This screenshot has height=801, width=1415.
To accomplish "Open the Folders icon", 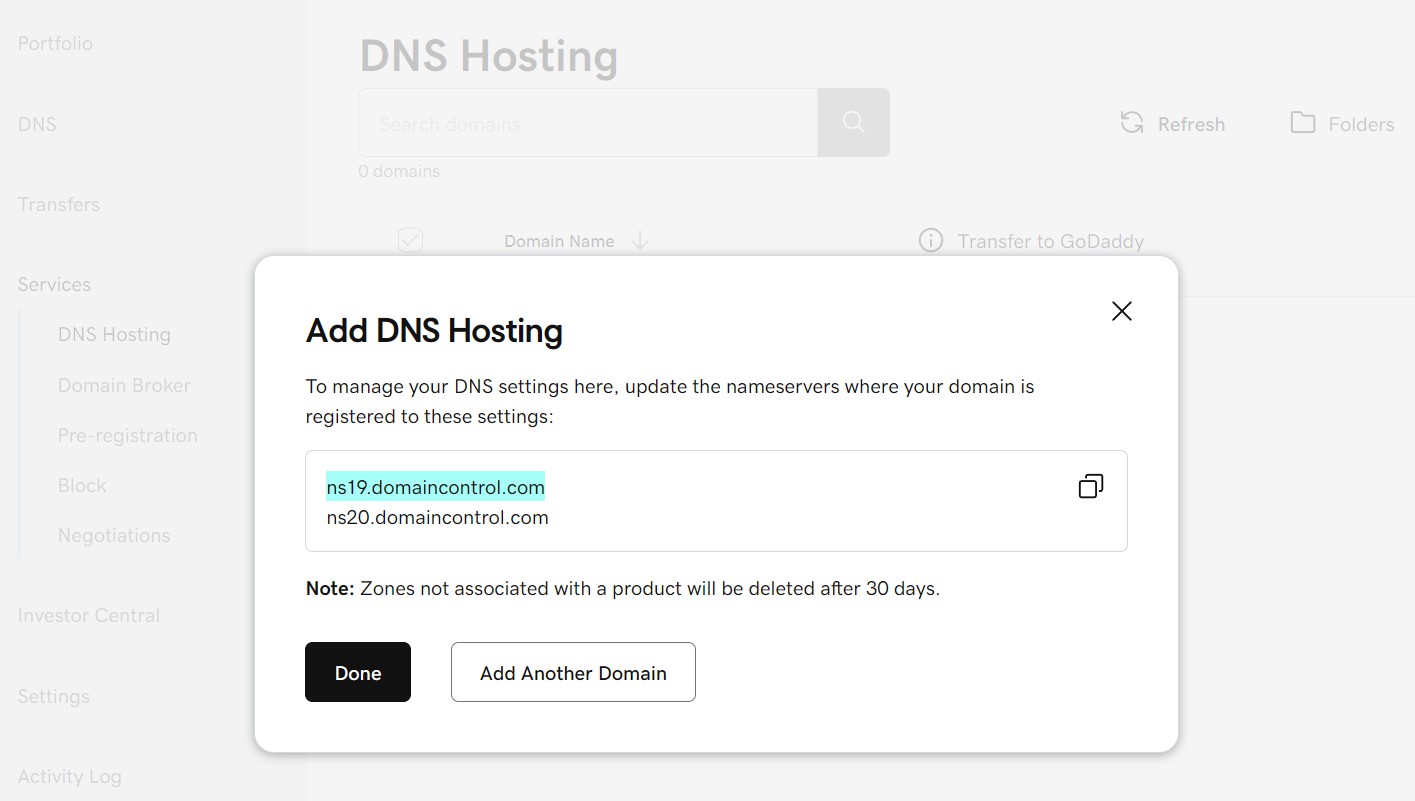I will coord(1302,122).
